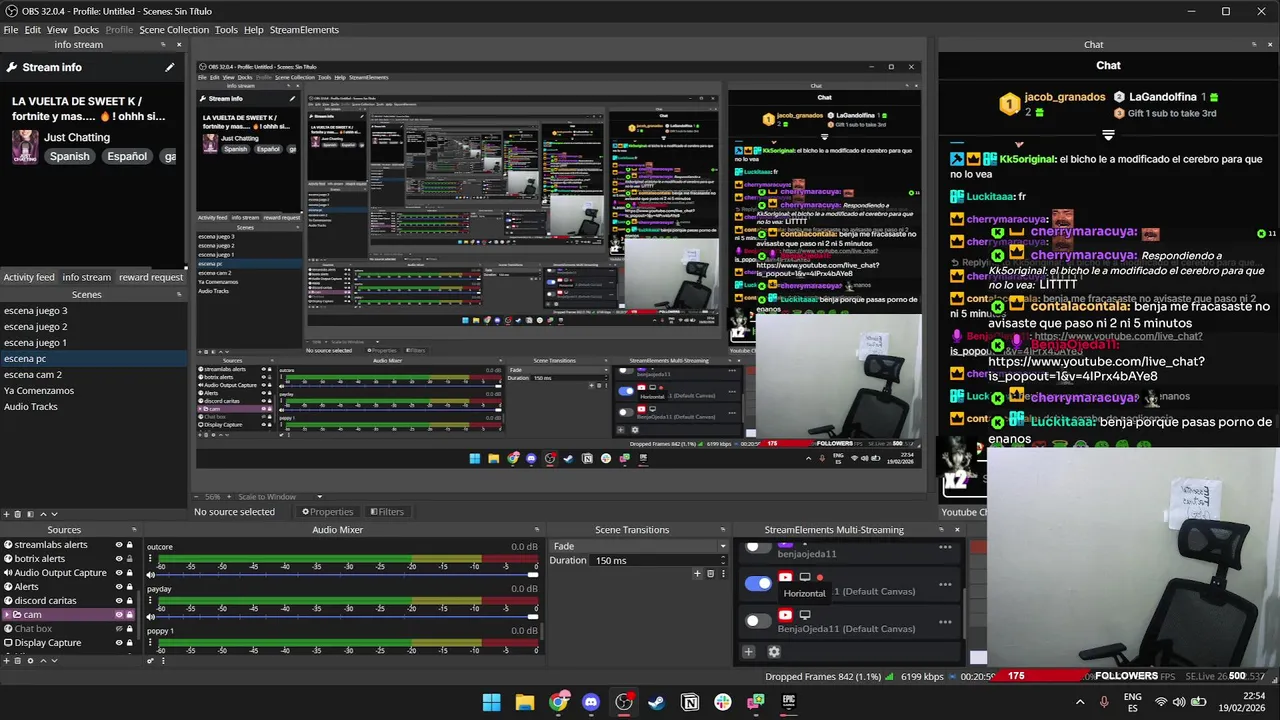Image resolution: width=1280 pixels, height=720 pixels.
Task: Open Discord from the taskbar
Action: (x=591, y=702)
